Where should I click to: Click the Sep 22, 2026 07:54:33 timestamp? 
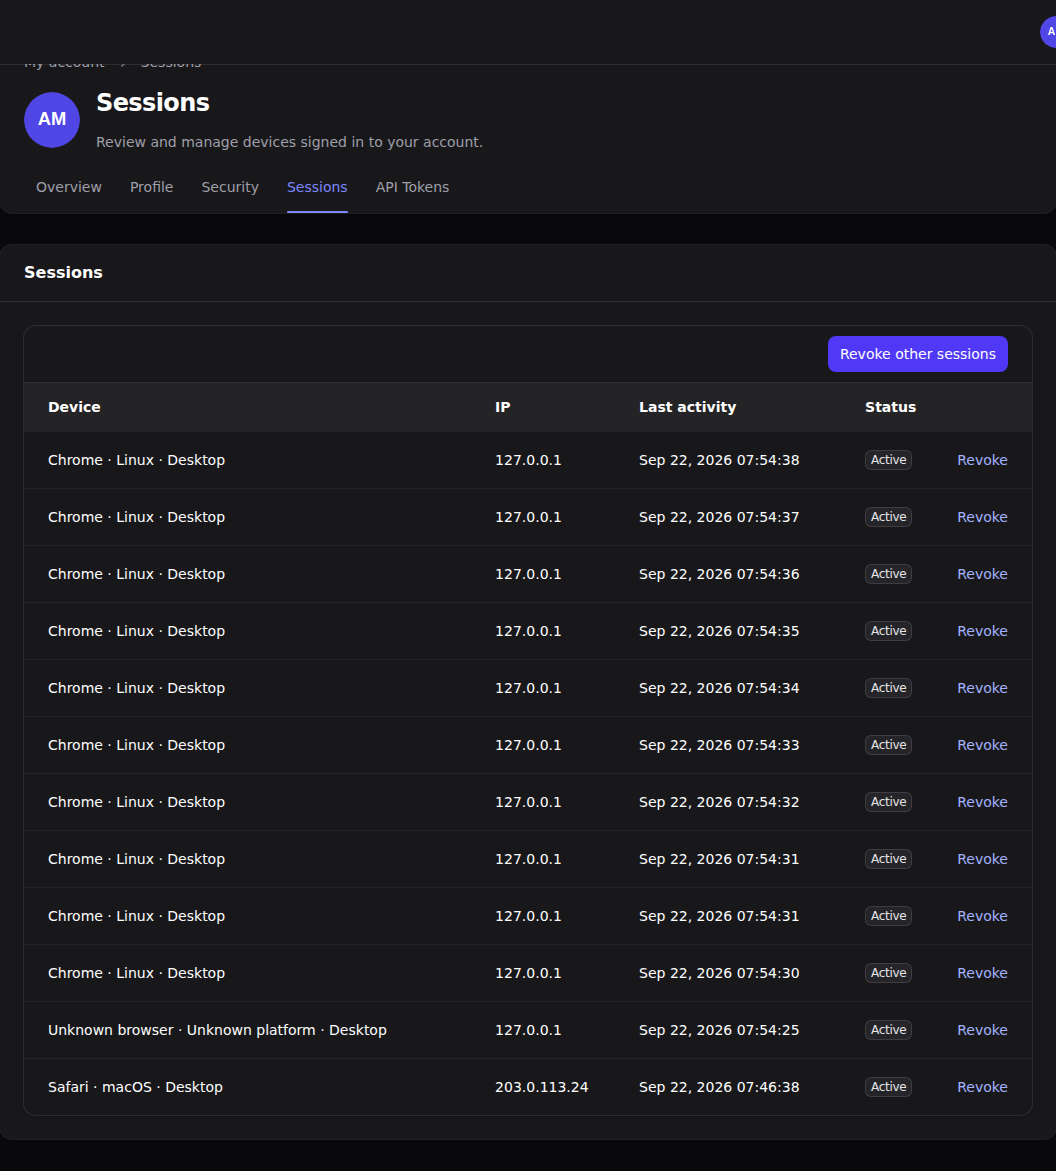(x=719, y=745)
